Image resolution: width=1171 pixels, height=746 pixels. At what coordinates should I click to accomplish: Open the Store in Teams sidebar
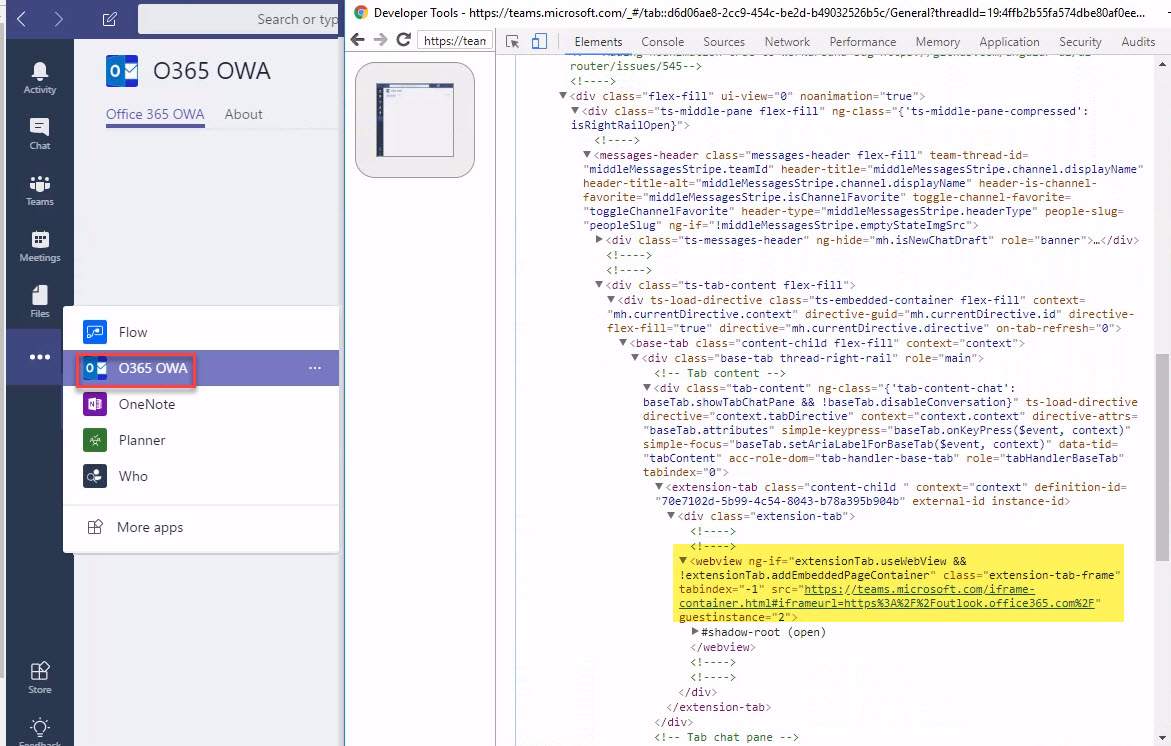[40, 677]
